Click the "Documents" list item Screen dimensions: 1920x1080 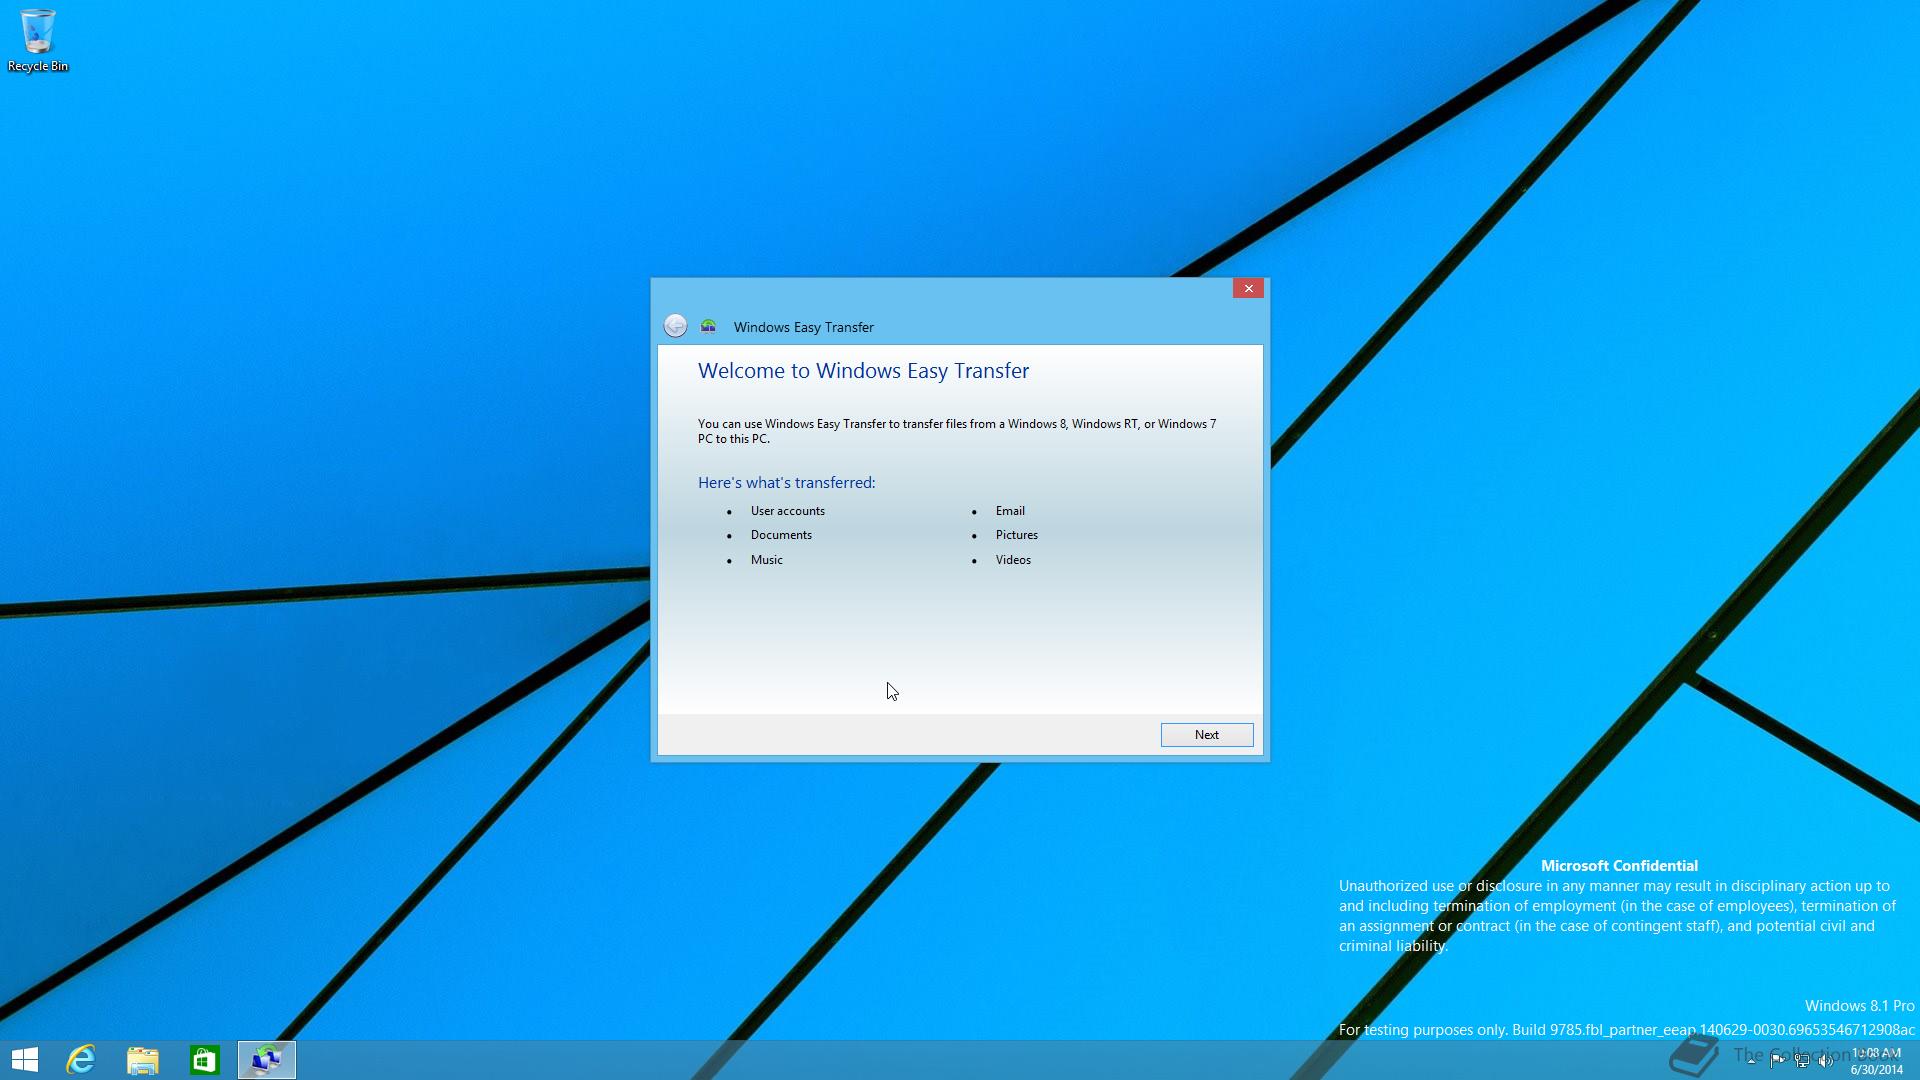click(781, 535)
